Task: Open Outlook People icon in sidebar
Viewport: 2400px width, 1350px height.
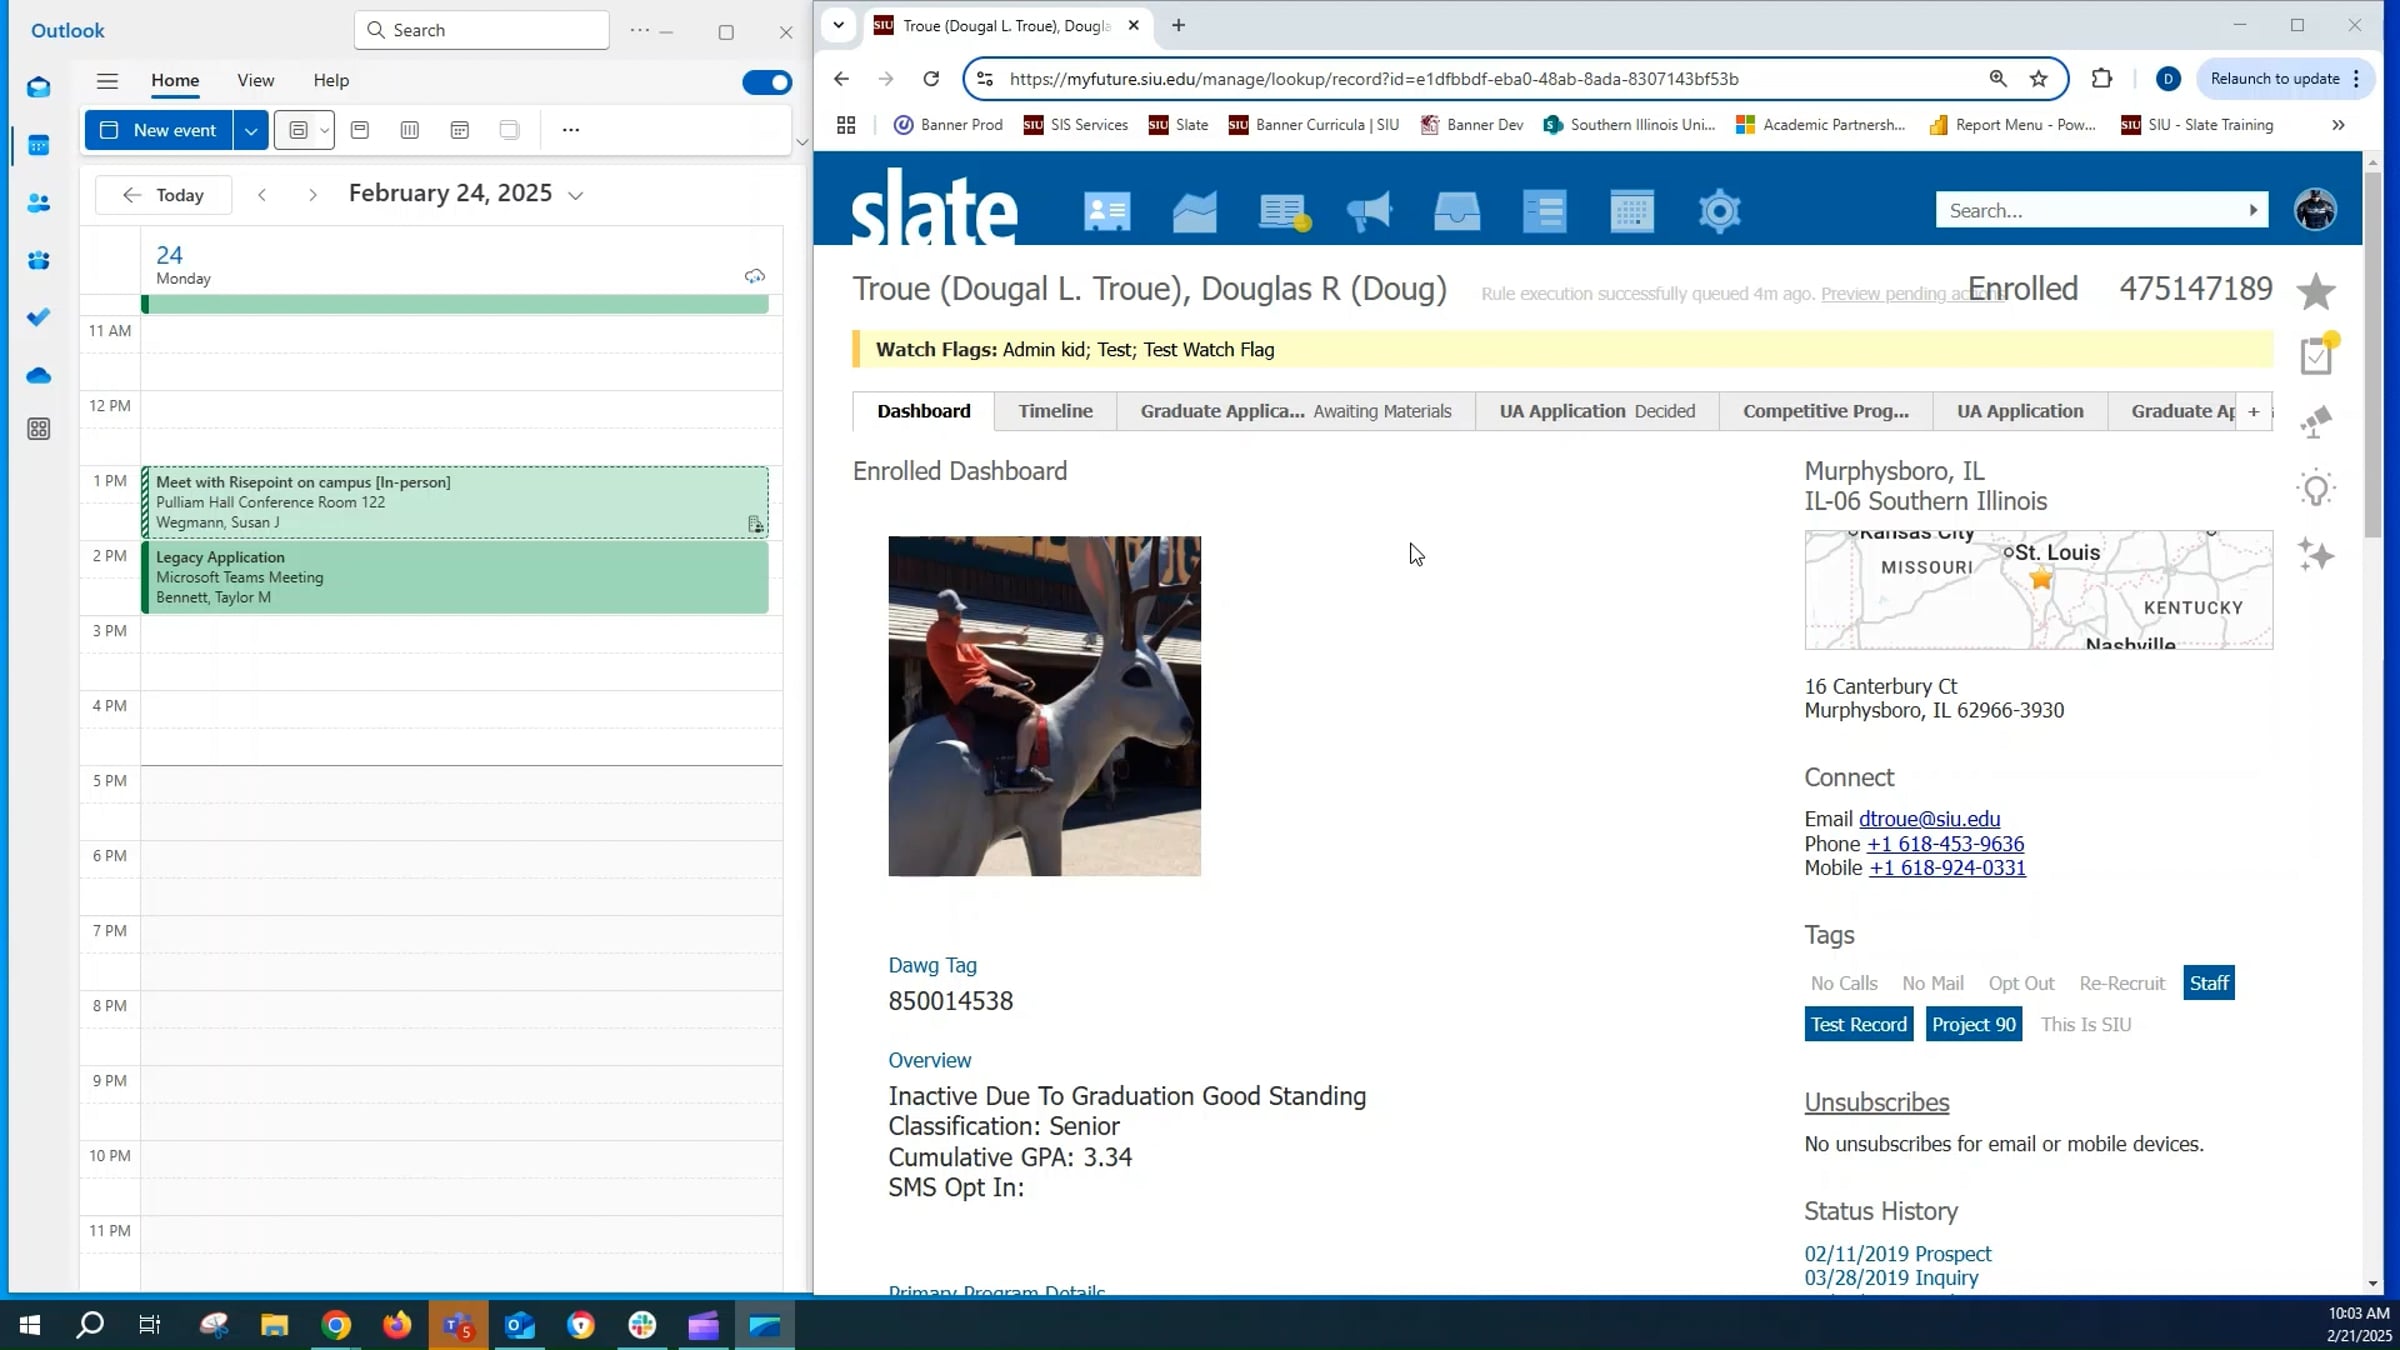Action: point(38,203)
